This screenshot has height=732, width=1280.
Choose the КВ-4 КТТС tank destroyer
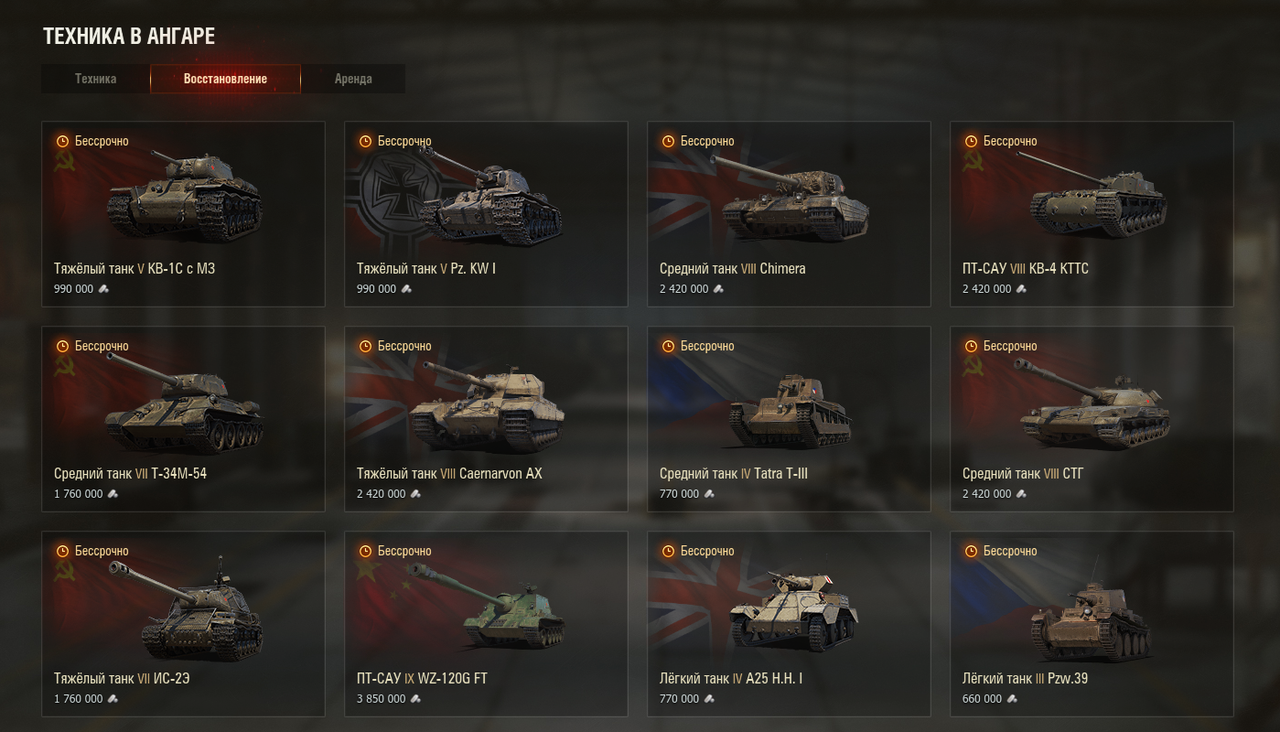[x=1092, y=214]
